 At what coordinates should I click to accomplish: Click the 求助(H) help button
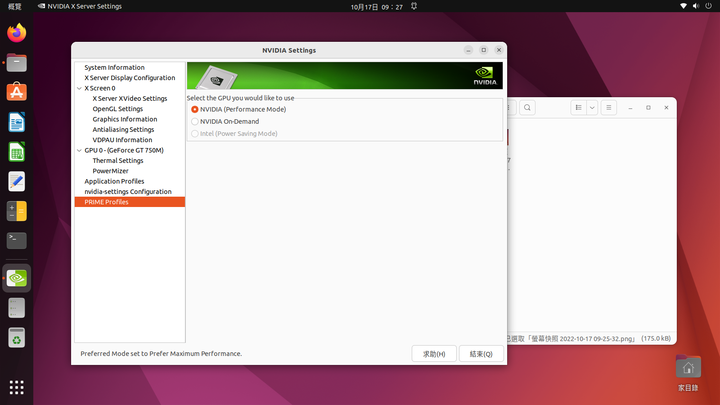(434, 354)
